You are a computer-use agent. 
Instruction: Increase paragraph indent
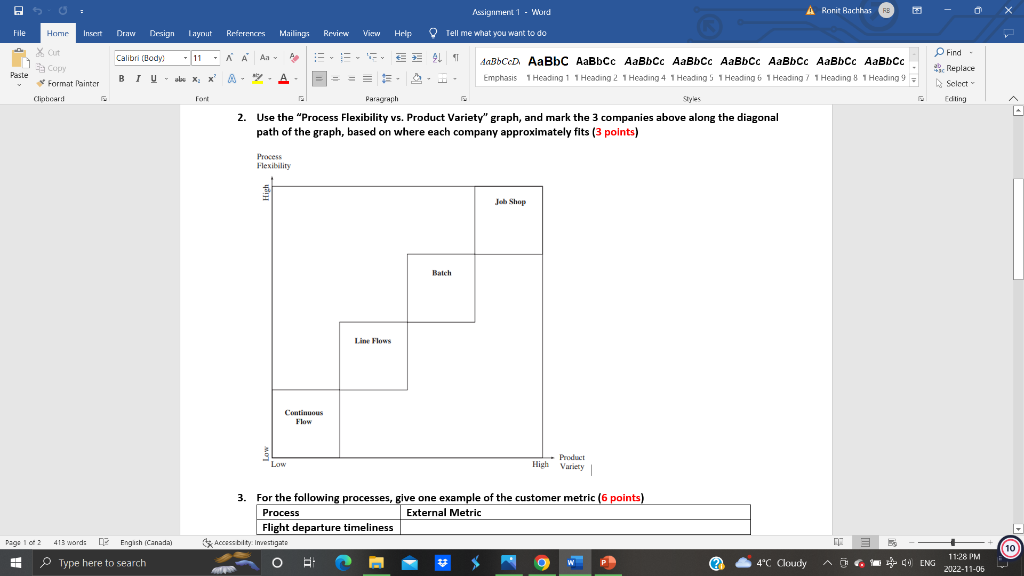[417, 57]
